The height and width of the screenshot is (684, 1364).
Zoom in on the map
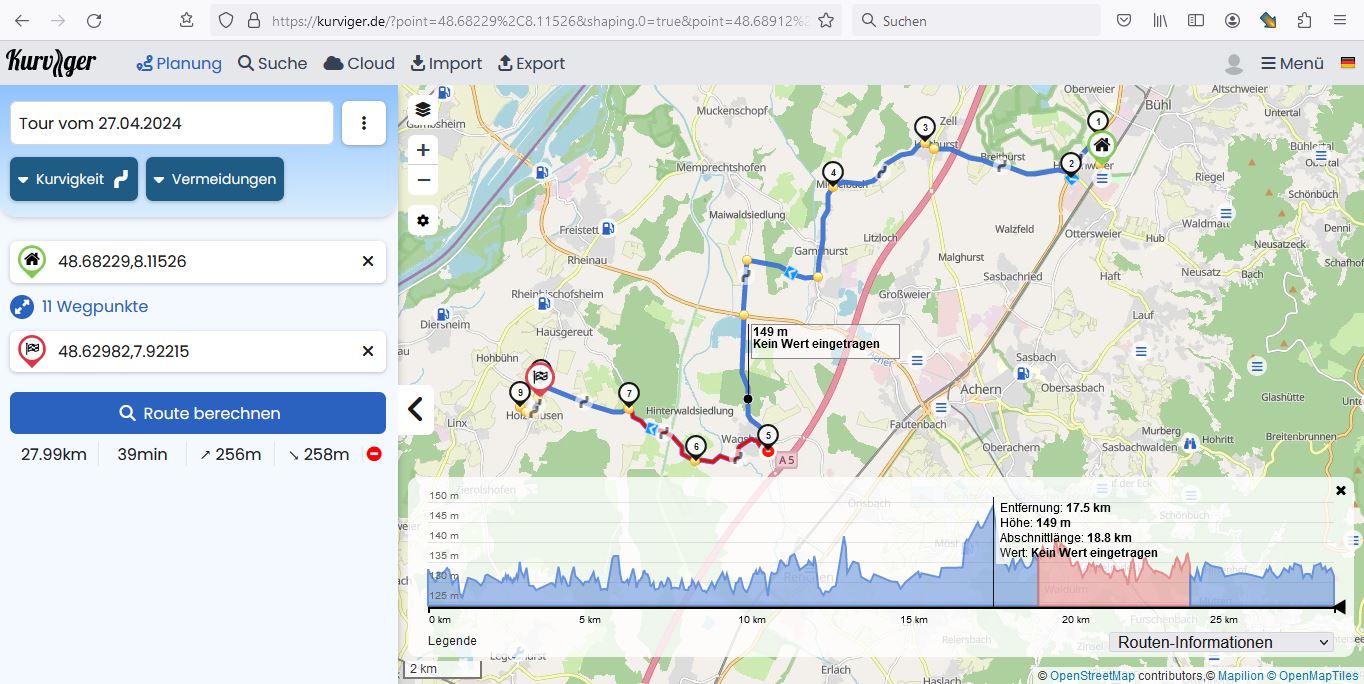pos(423,150)
